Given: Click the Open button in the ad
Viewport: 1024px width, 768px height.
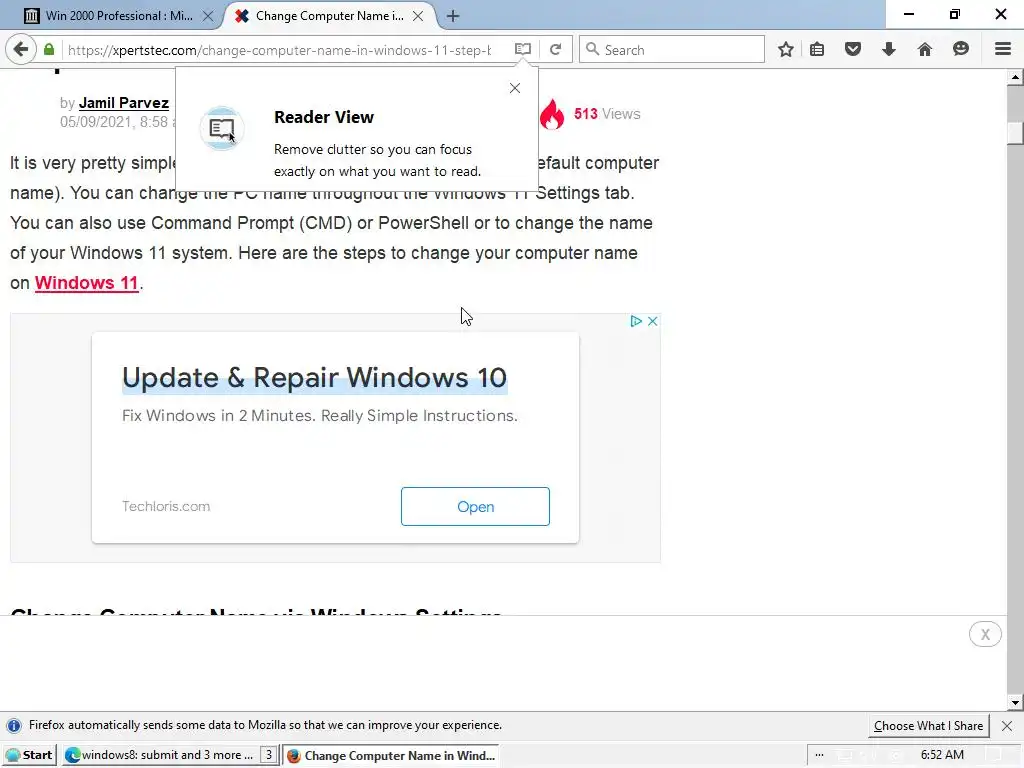Looking at the screenshot, I should [475, 507].
